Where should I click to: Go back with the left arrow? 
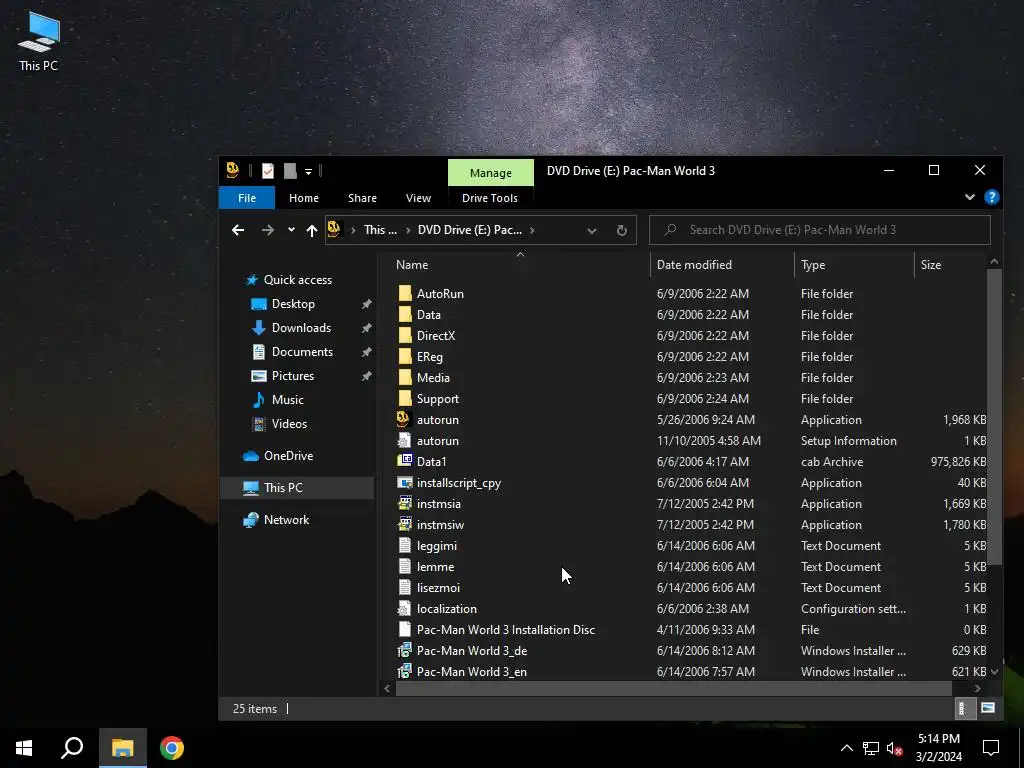pyautogui.click(x=238, y=230)
